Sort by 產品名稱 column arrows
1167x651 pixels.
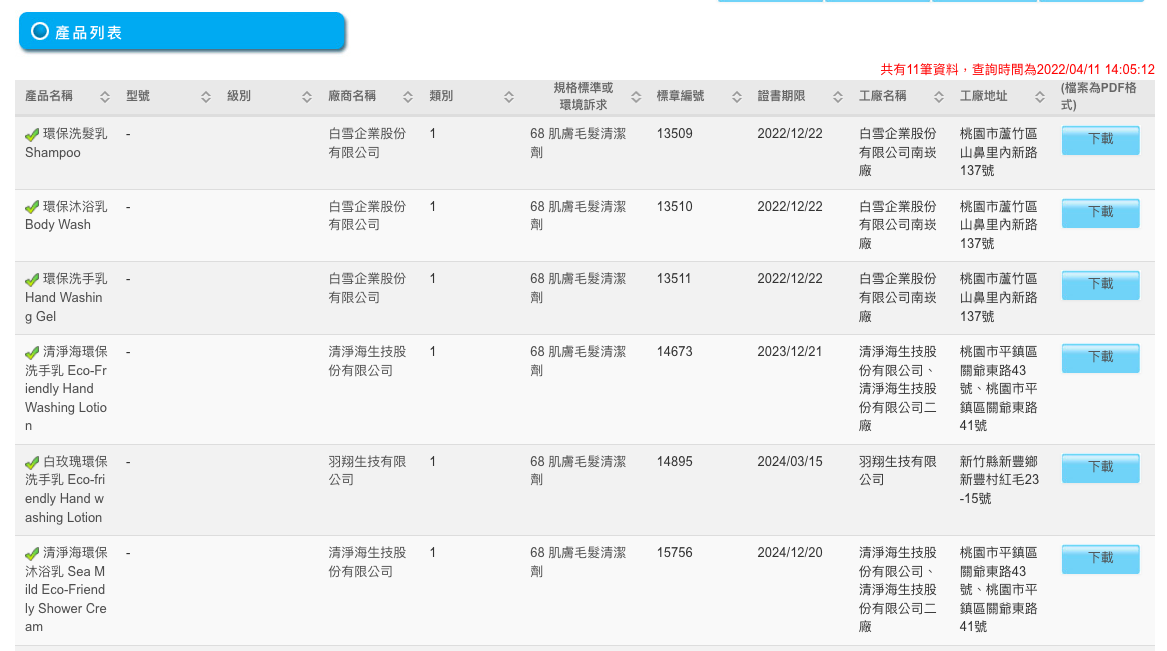pos(105,97)
